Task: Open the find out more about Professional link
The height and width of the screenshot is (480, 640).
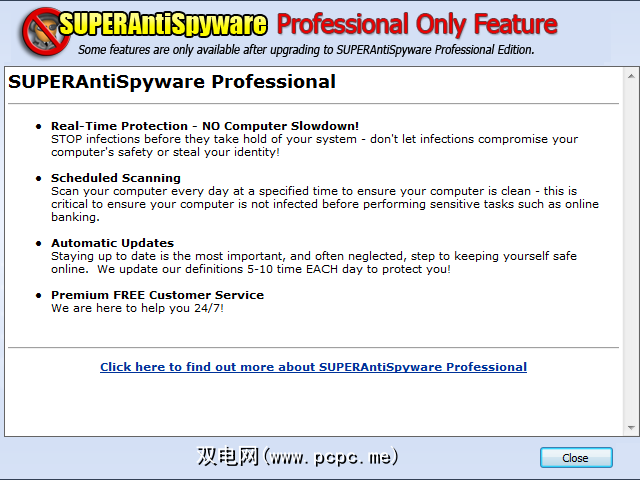Action: [x=313, y=367]
